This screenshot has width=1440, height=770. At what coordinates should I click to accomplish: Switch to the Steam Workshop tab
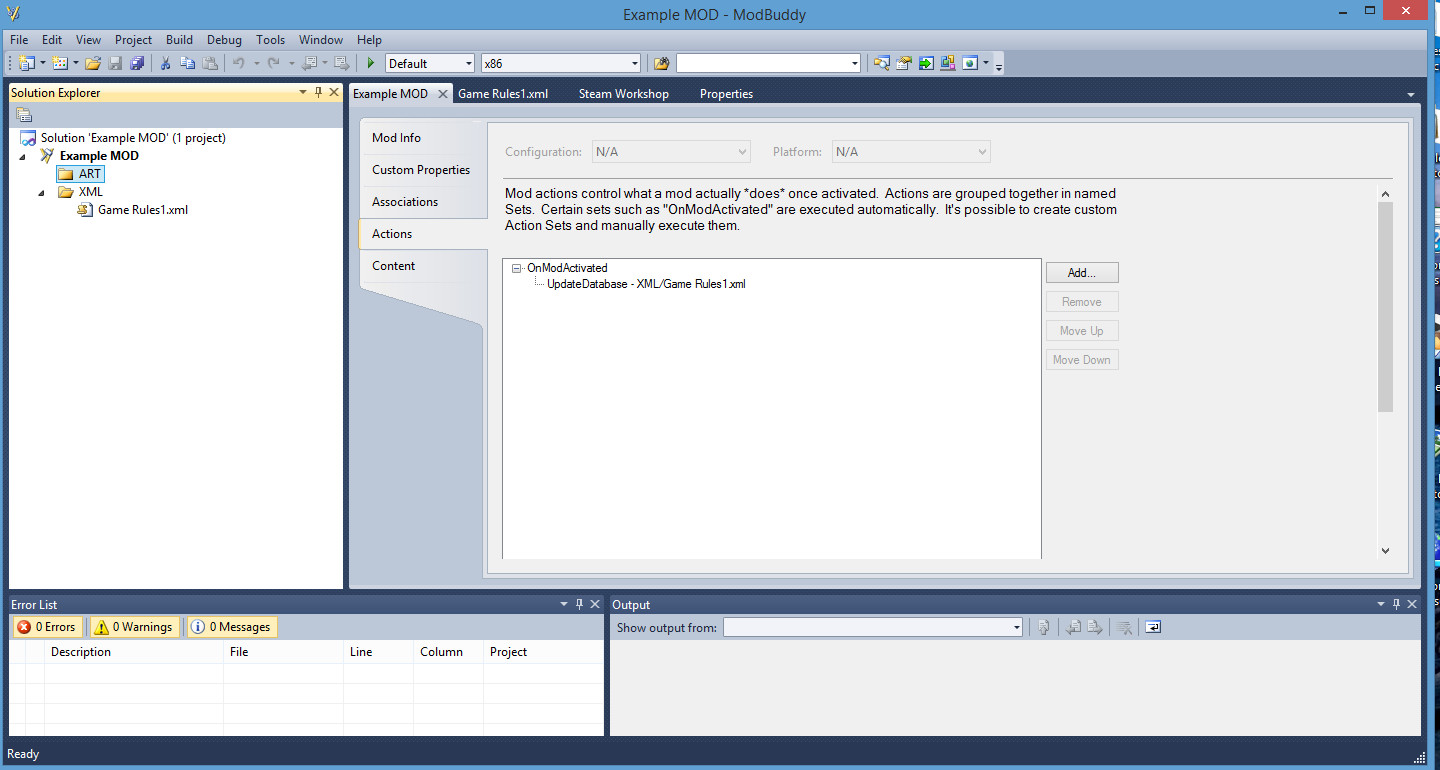(624, 94)
